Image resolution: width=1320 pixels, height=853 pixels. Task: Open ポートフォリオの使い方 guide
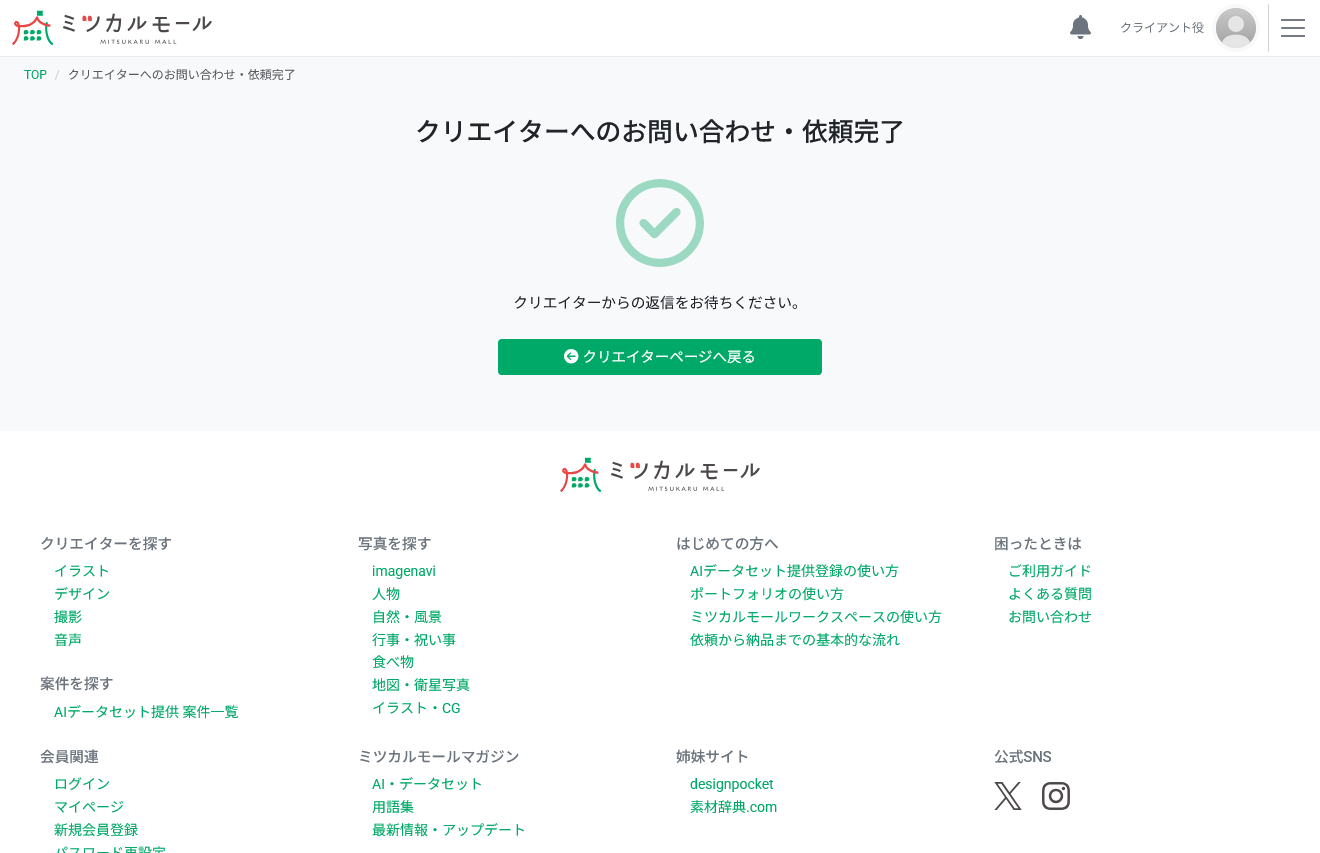pos(767,593)
